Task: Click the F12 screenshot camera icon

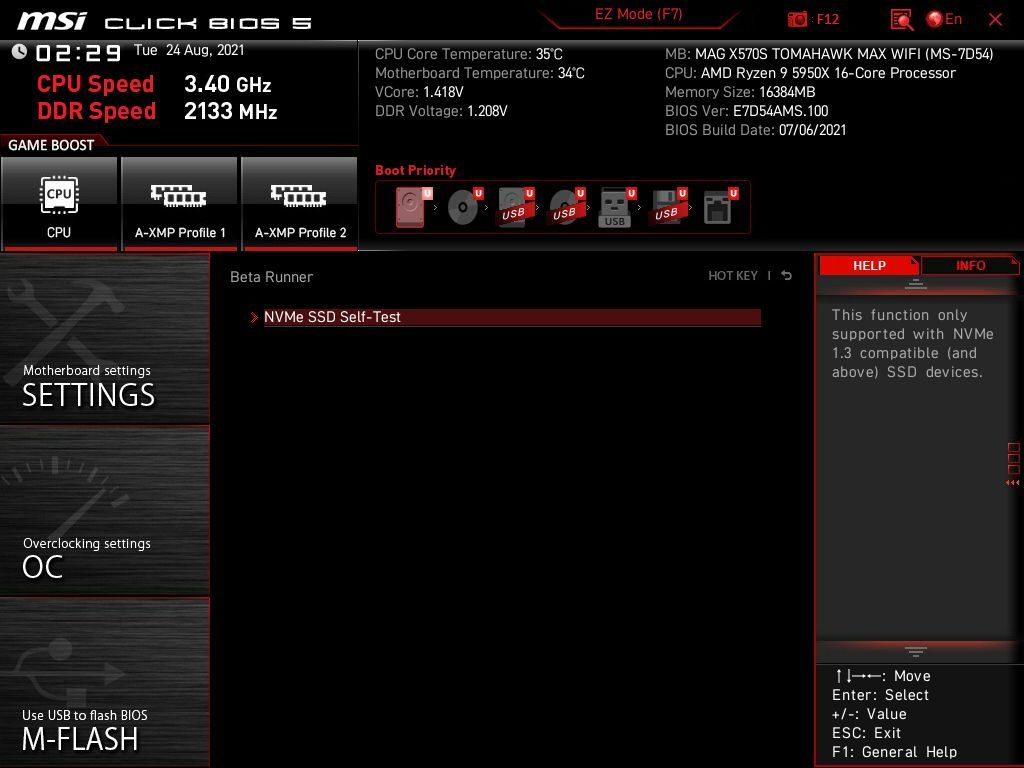Action: [797, 20]
